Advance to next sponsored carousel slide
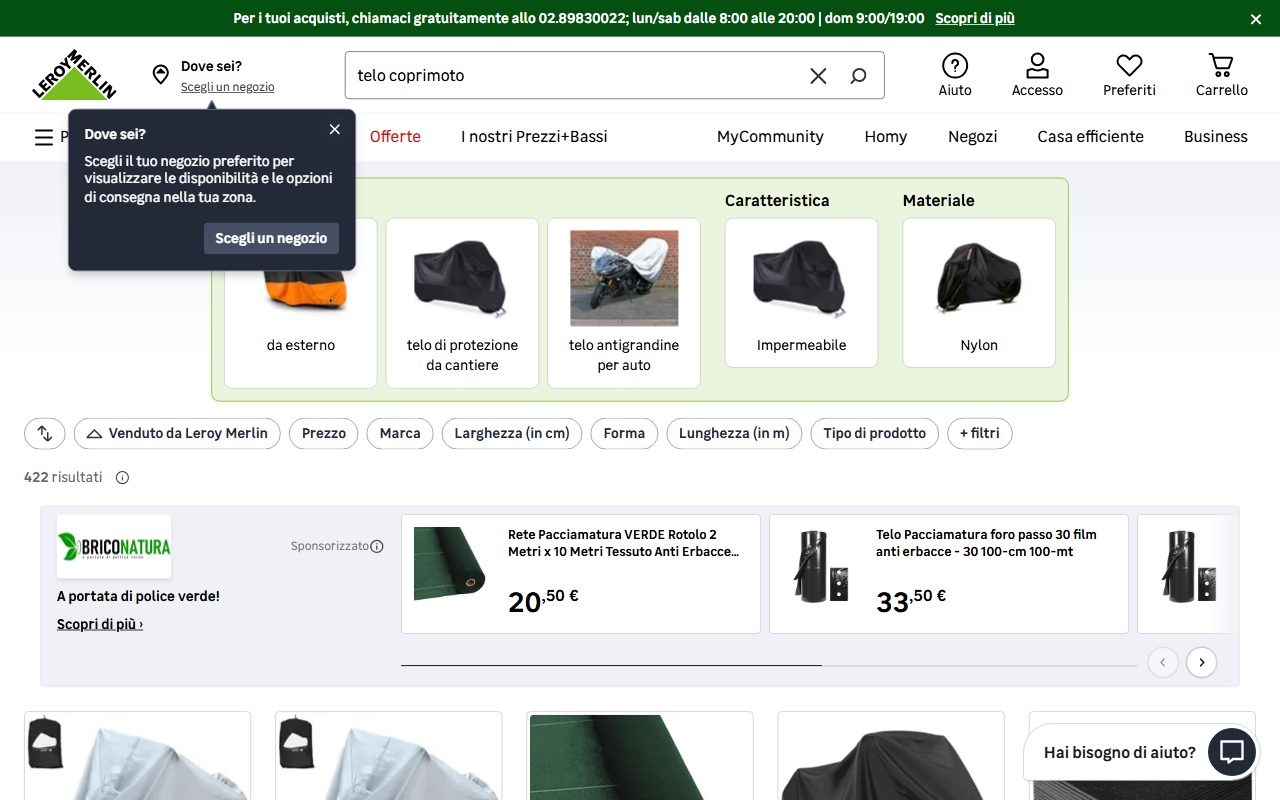1280x800 pixels. pos(1201,662)
